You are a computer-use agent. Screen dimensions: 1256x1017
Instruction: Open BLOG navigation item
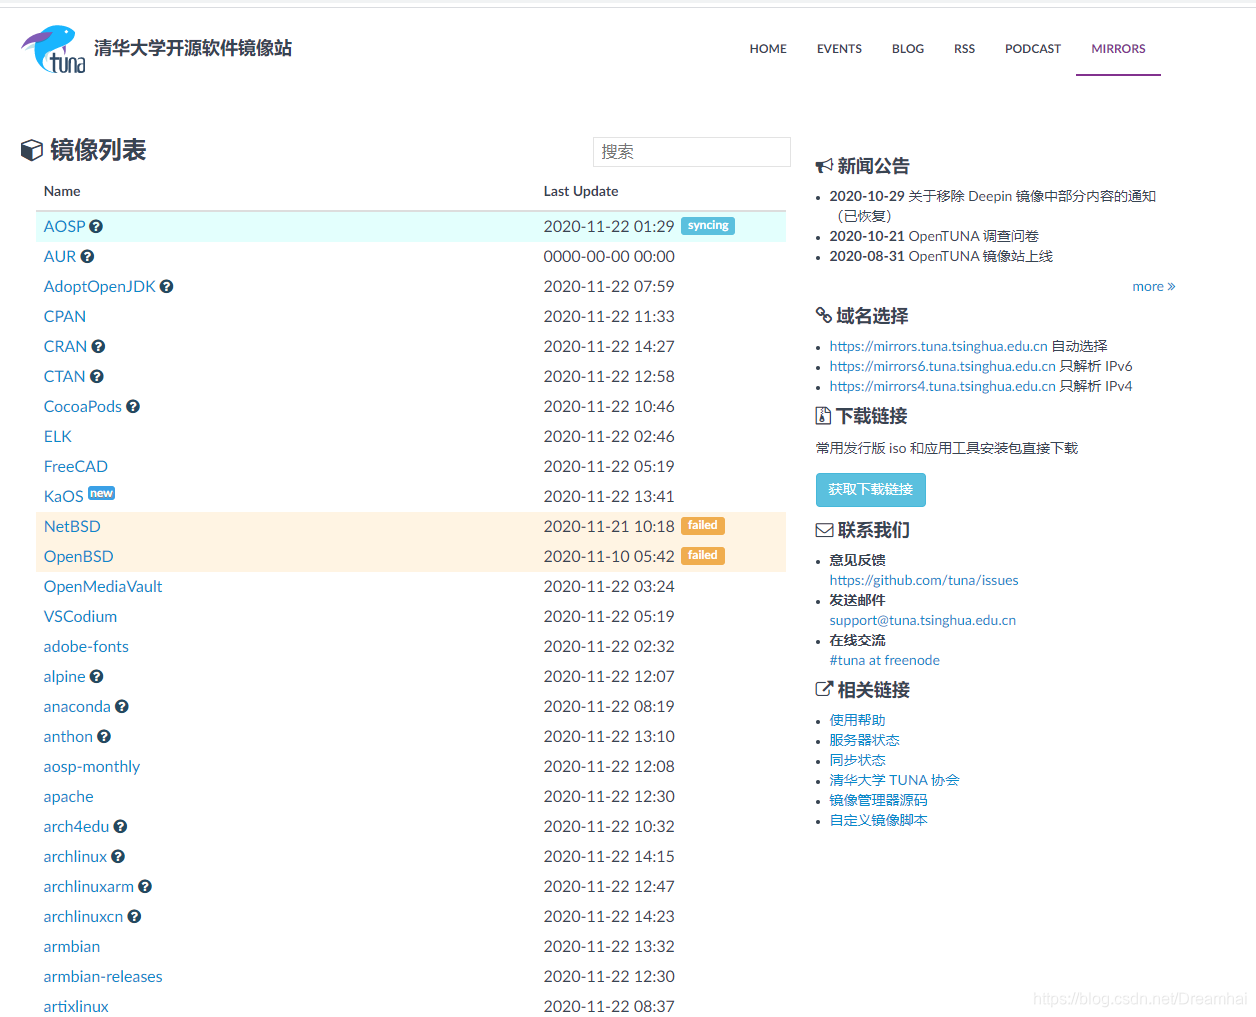(x=908, y=49)
